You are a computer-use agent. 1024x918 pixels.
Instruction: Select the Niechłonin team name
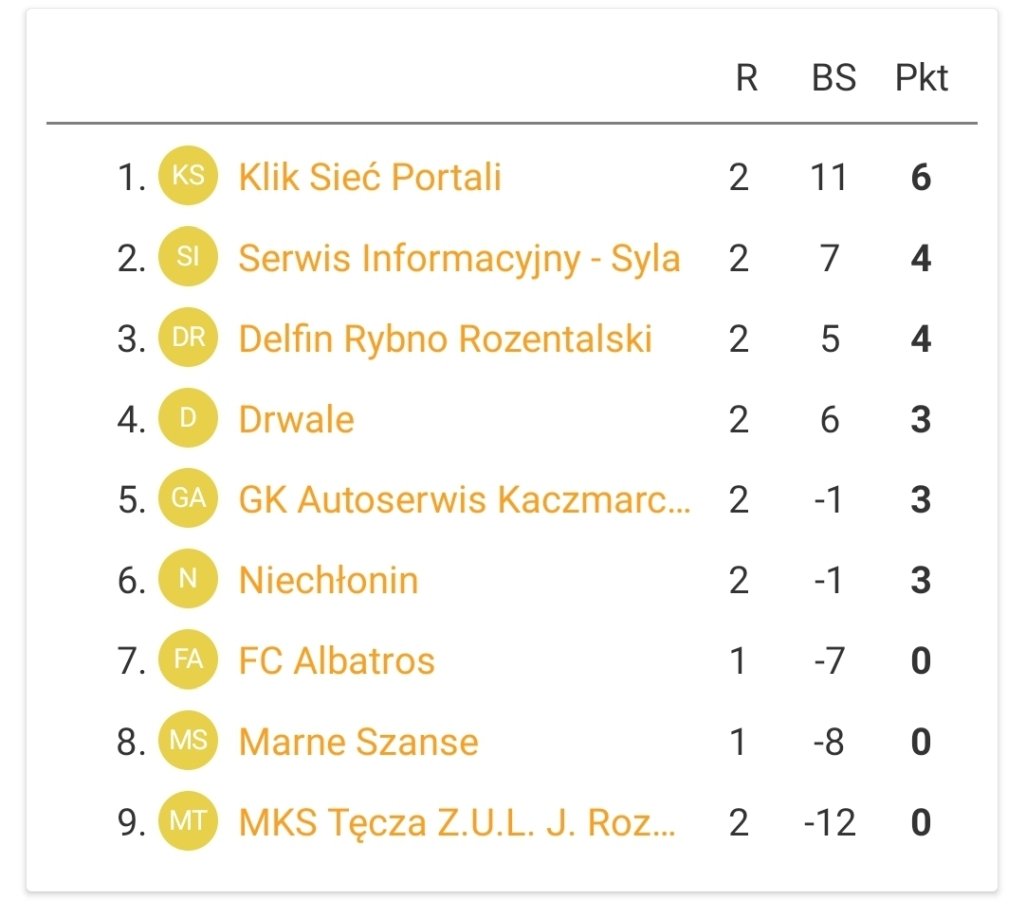(x=328, y=580)
